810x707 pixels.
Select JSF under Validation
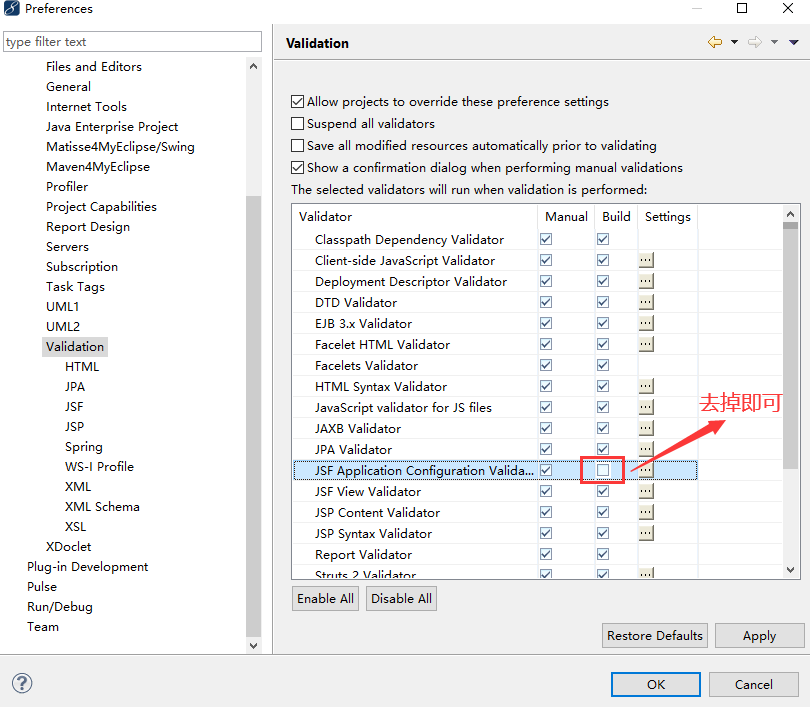point(74,406)
